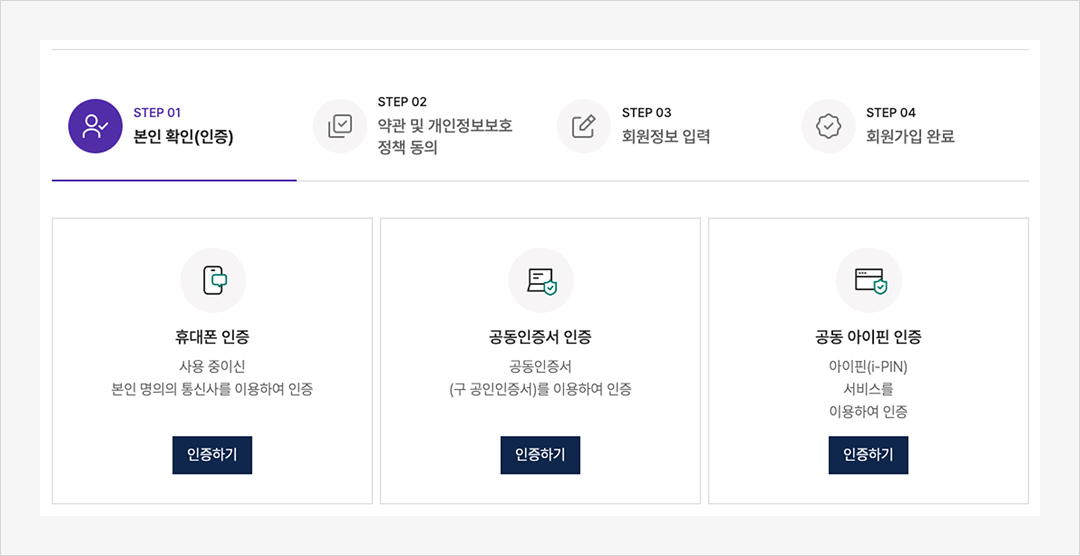Click the 공동인증서 인증 card title

coord(540,337)
